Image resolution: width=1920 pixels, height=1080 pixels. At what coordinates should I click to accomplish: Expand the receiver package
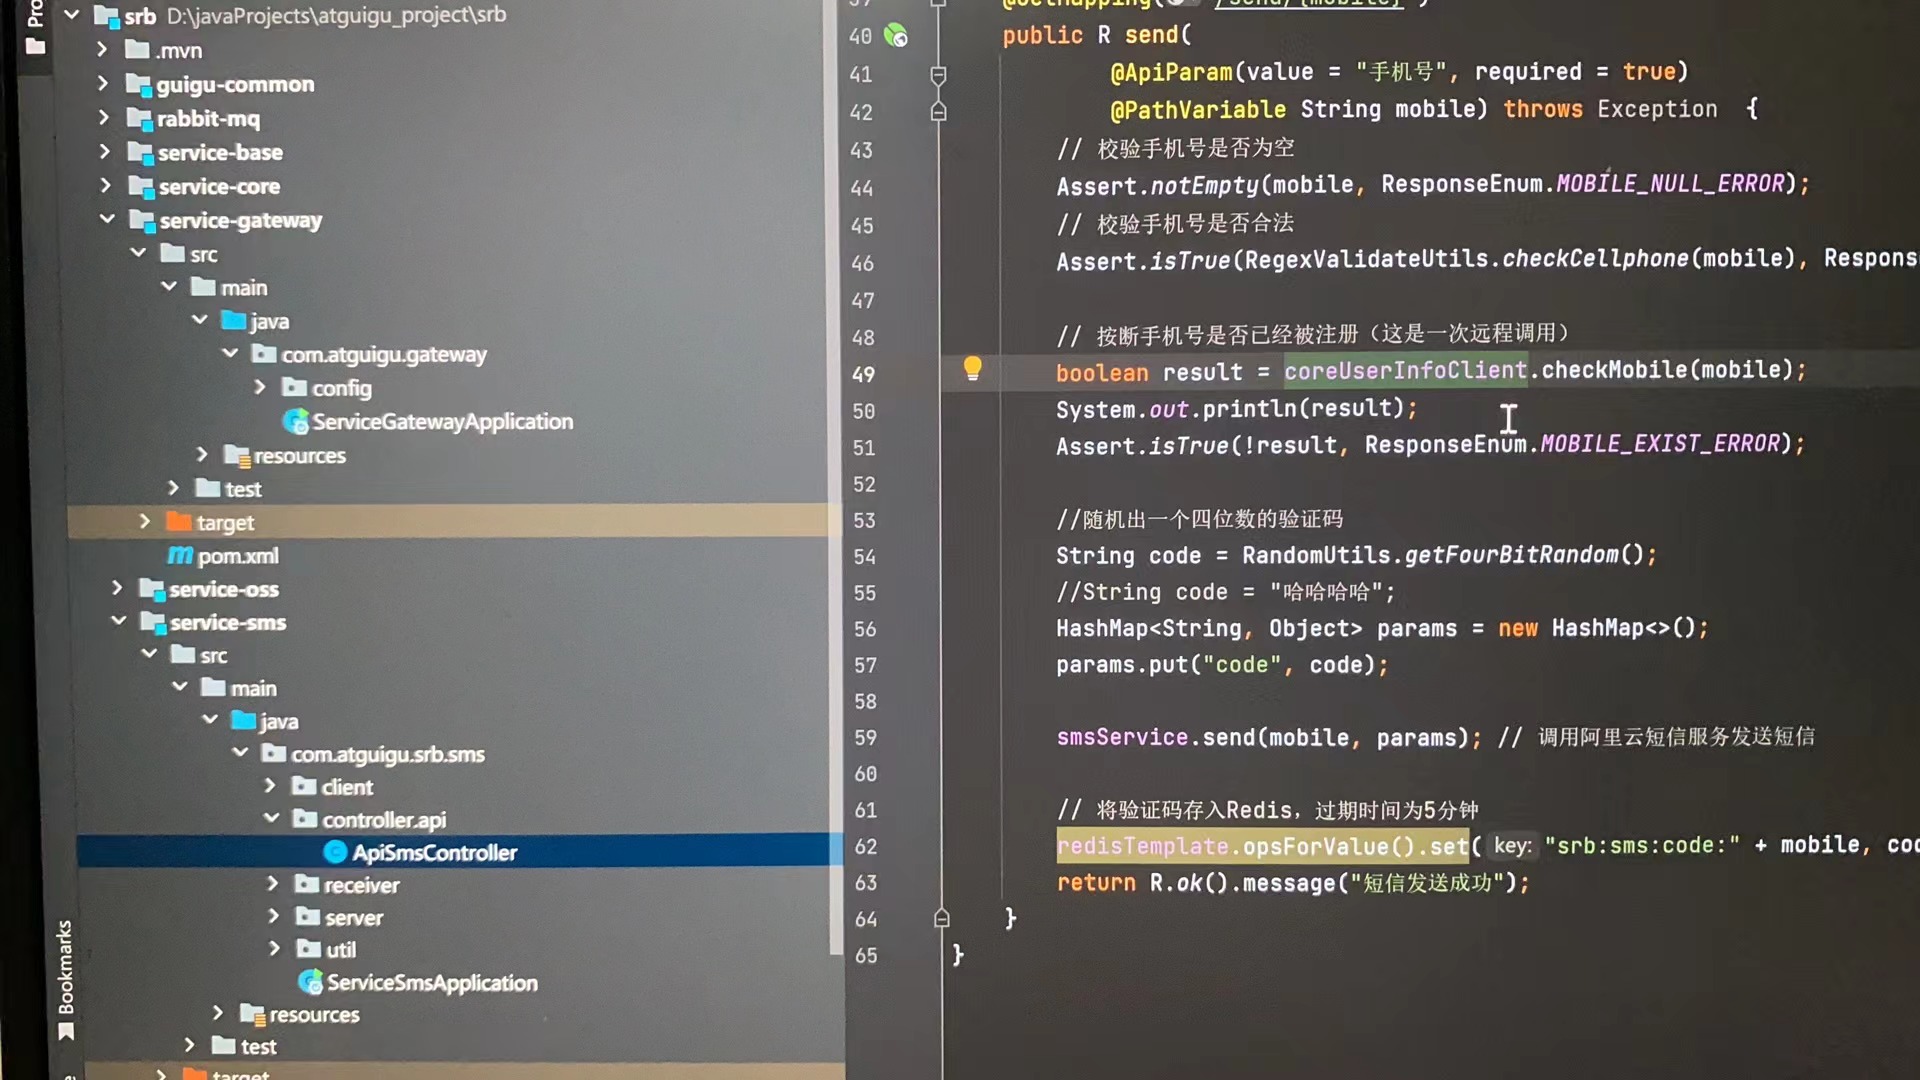point(273,884)
